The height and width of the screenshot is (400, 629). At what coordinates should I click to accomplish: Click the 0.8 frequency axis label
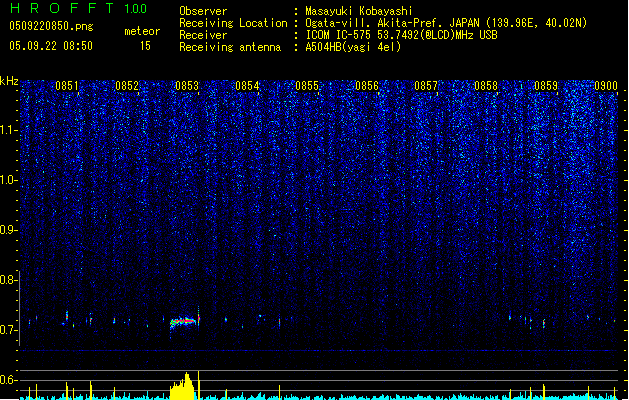point(8,280)
